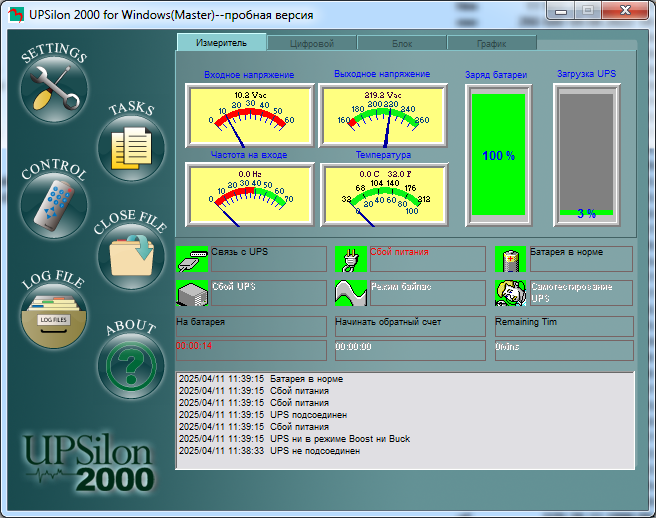Select log entry UPS подсоединен

(x=263, y=415)
